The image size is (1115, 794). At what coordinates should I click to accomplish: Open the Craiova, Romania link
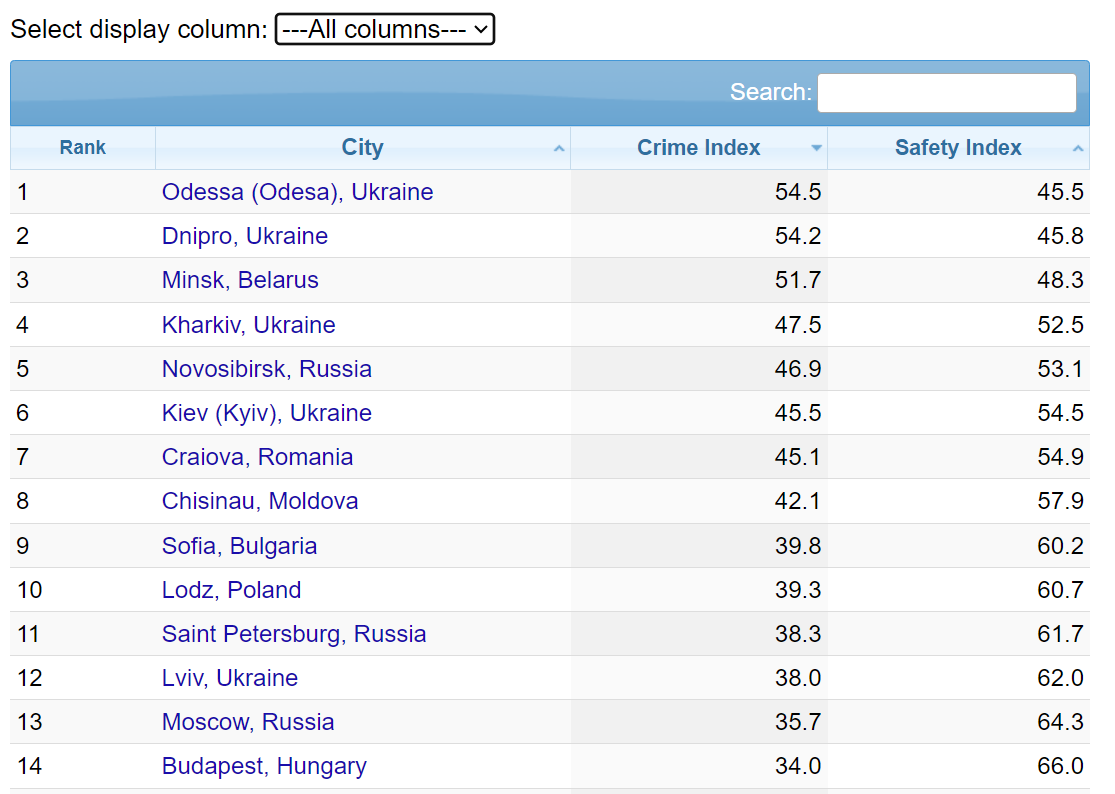[257, 457]
